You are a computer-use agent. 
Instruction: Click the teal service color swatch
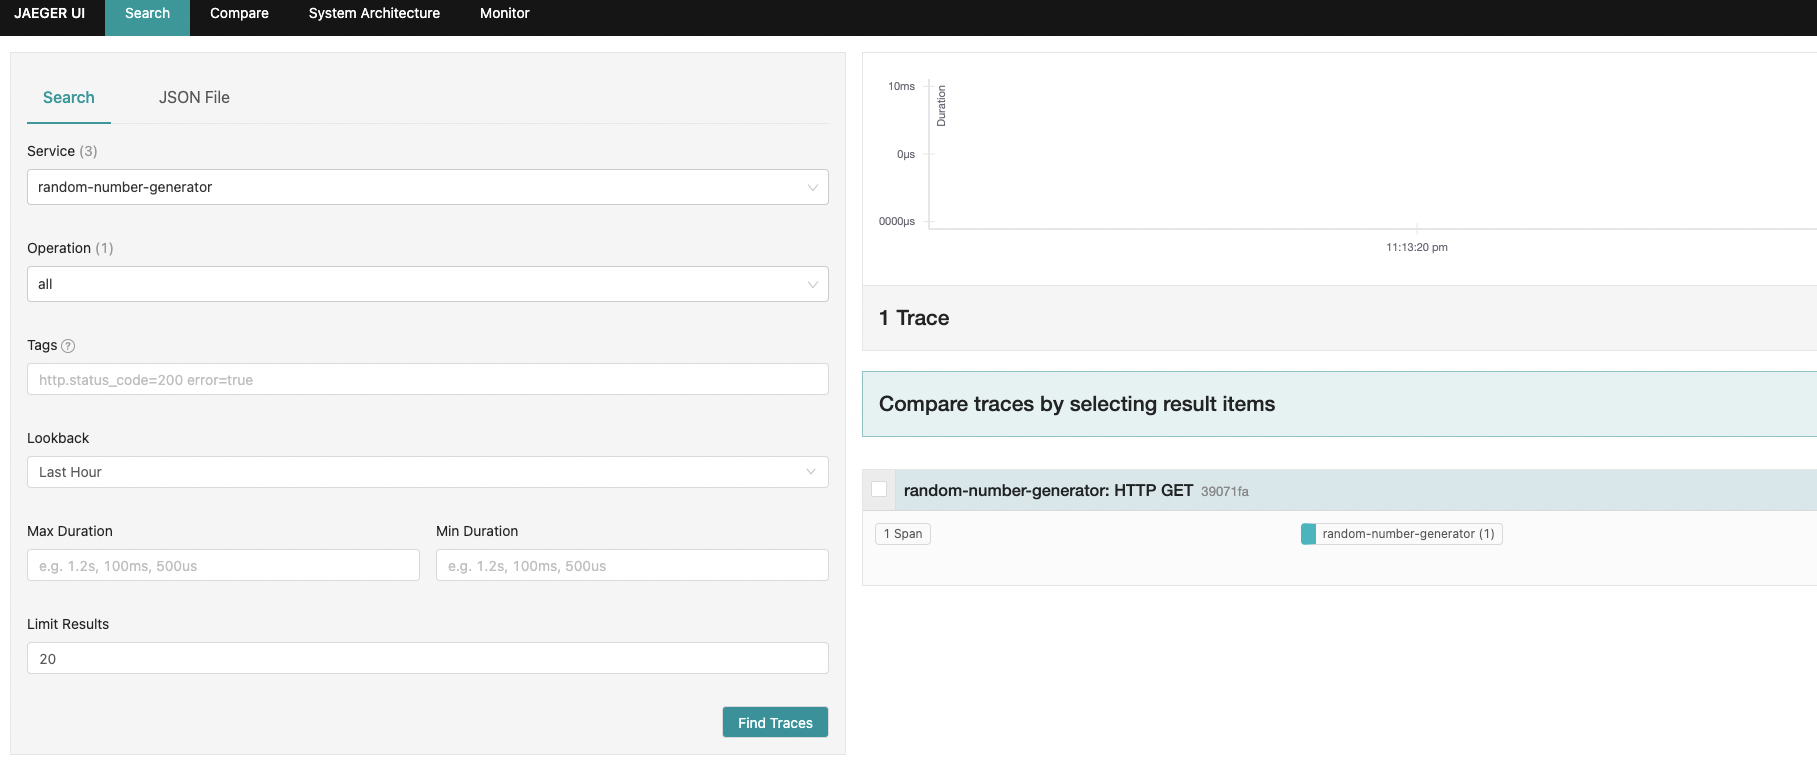(1308, 534)
